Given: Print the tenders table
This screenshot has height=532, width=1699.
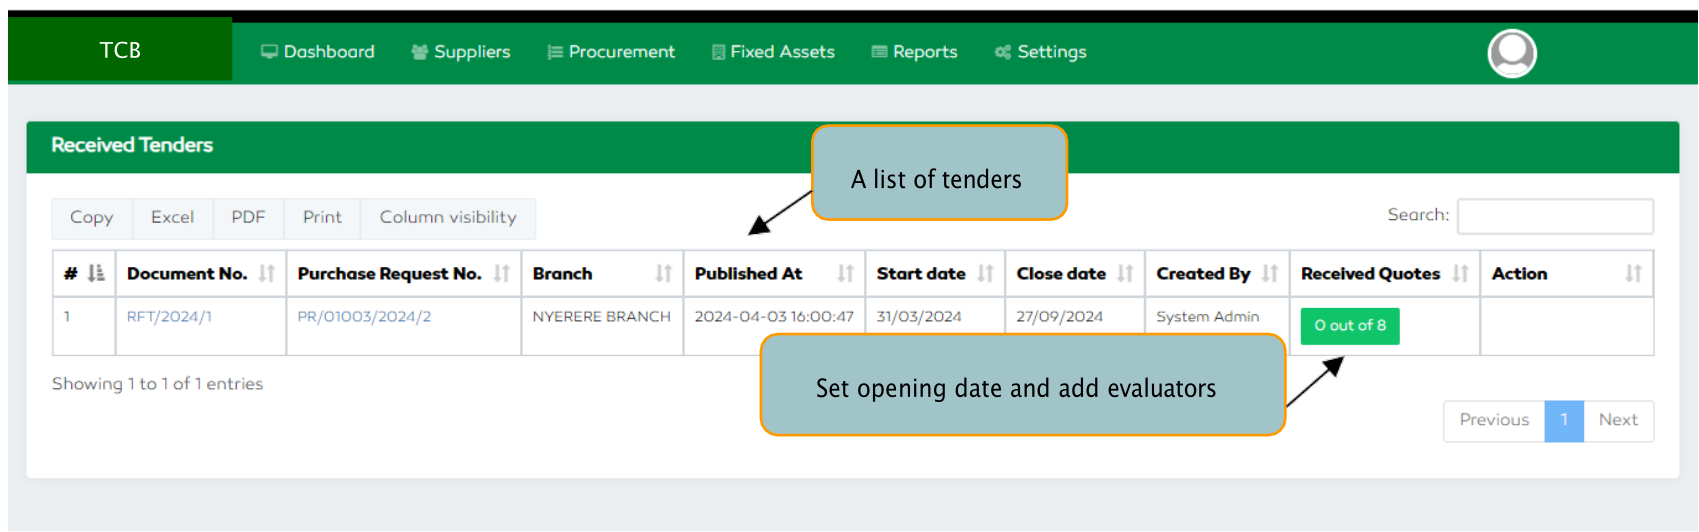Looking at the screenshot, I should tap(322, 218).
